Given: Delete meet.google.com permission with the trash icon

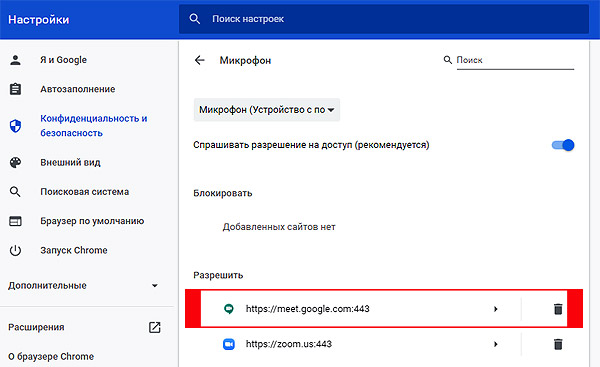Looking at the screenshot, I should 558,308.
